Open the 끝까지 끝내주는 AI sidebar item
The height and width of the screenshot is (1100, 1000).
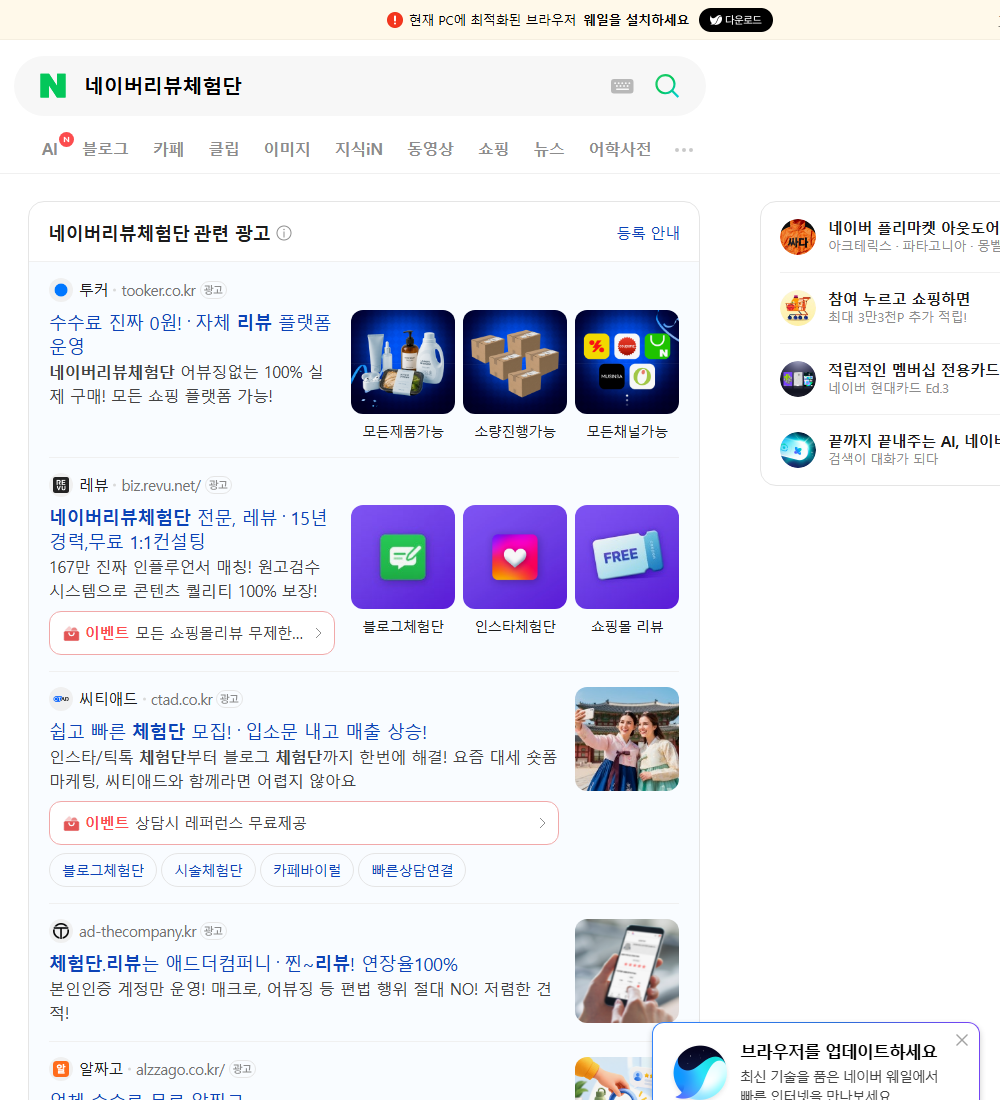(890, 449)
